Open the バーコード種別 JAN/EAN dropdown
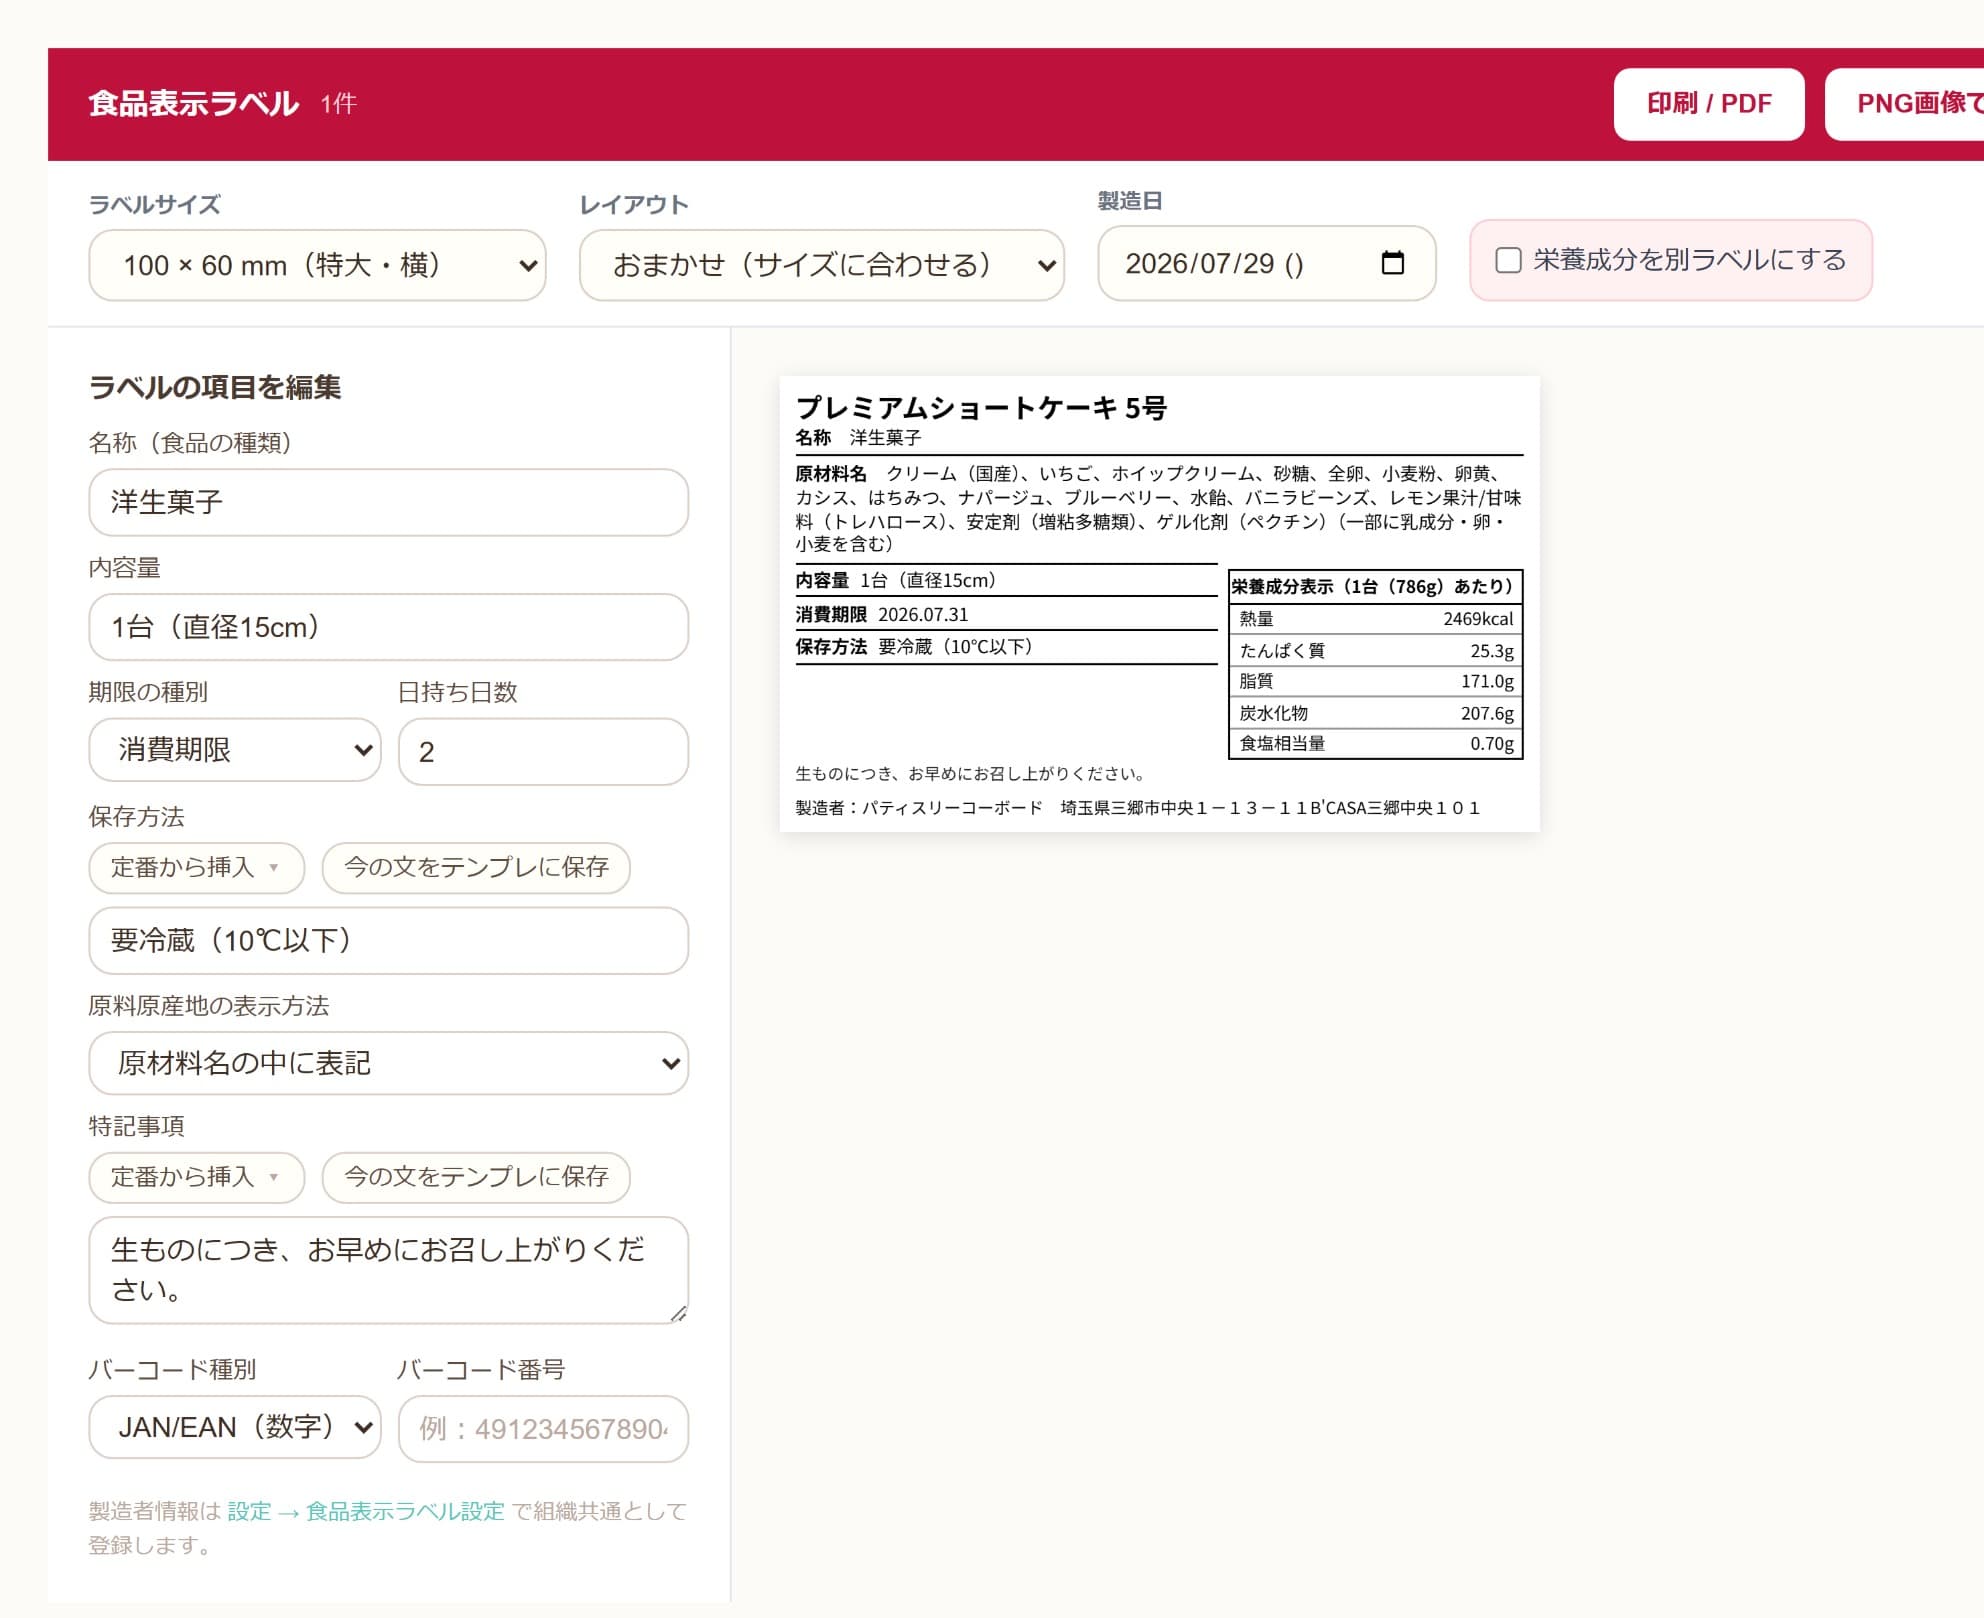1984x1618 pixels. pyautogui.click(x=235, y=1427)
